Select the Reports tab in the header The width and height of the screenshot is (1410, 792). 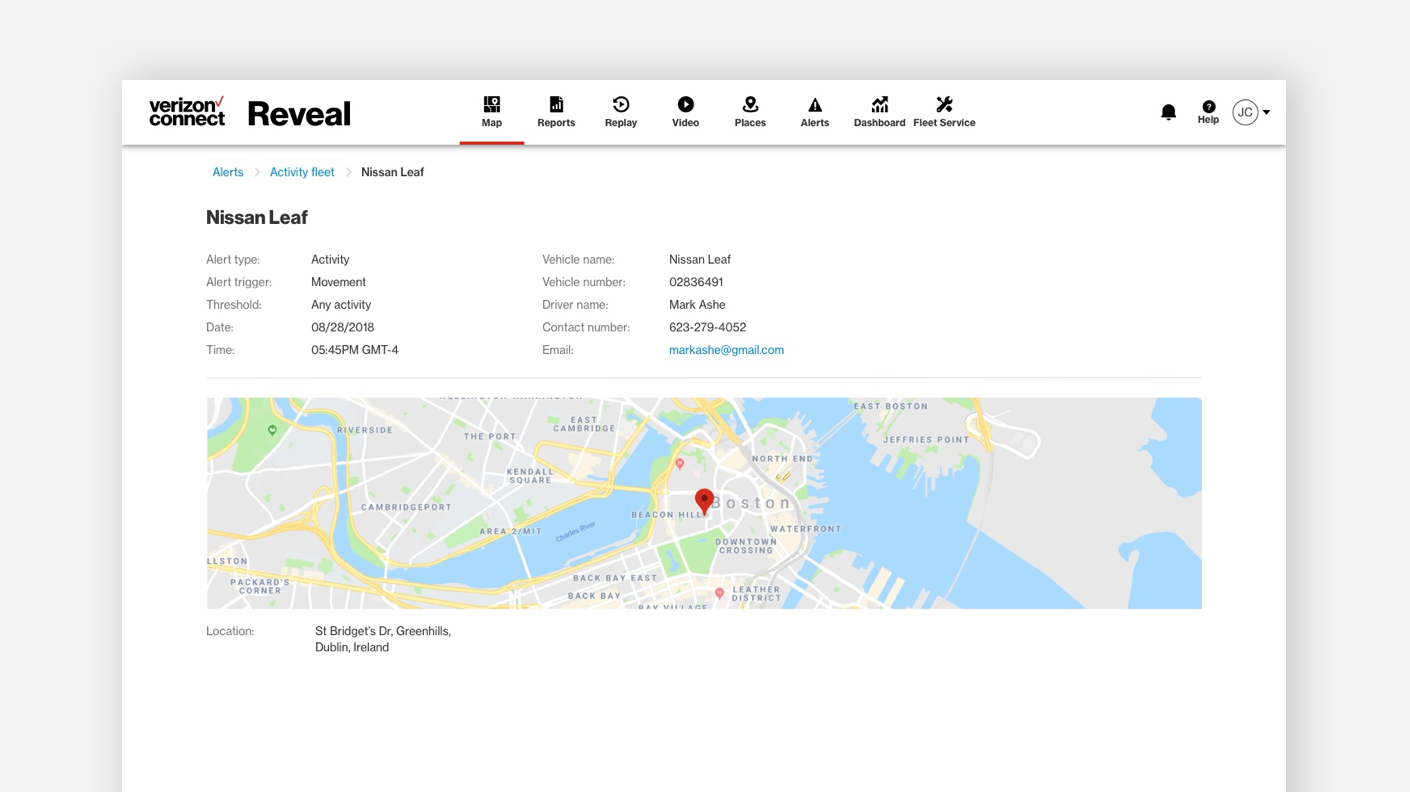pos(555,112)
